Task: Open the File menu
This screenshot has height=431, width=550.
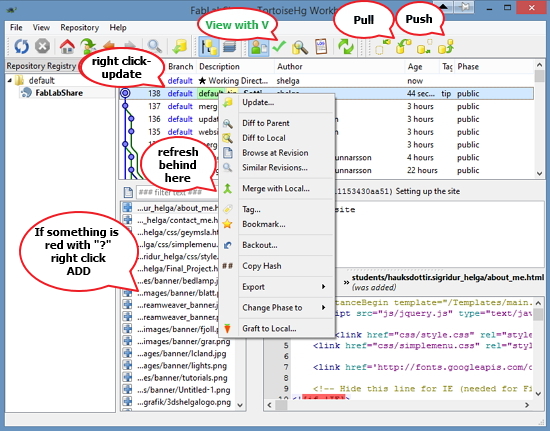Action: coord(16,27)
